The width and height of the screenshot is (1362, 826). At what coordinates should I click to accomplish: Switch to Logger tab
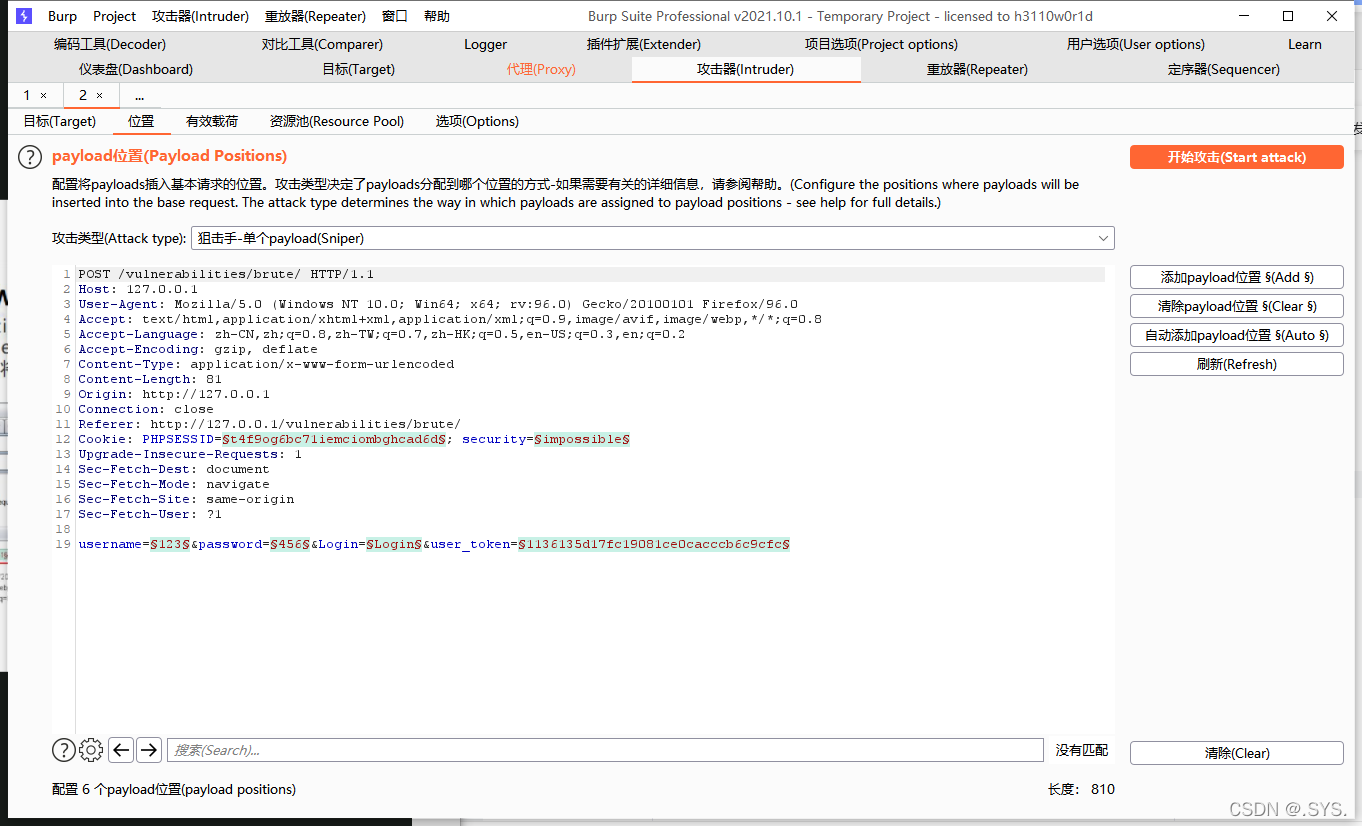pyautogui.click(x=486, y=44)
